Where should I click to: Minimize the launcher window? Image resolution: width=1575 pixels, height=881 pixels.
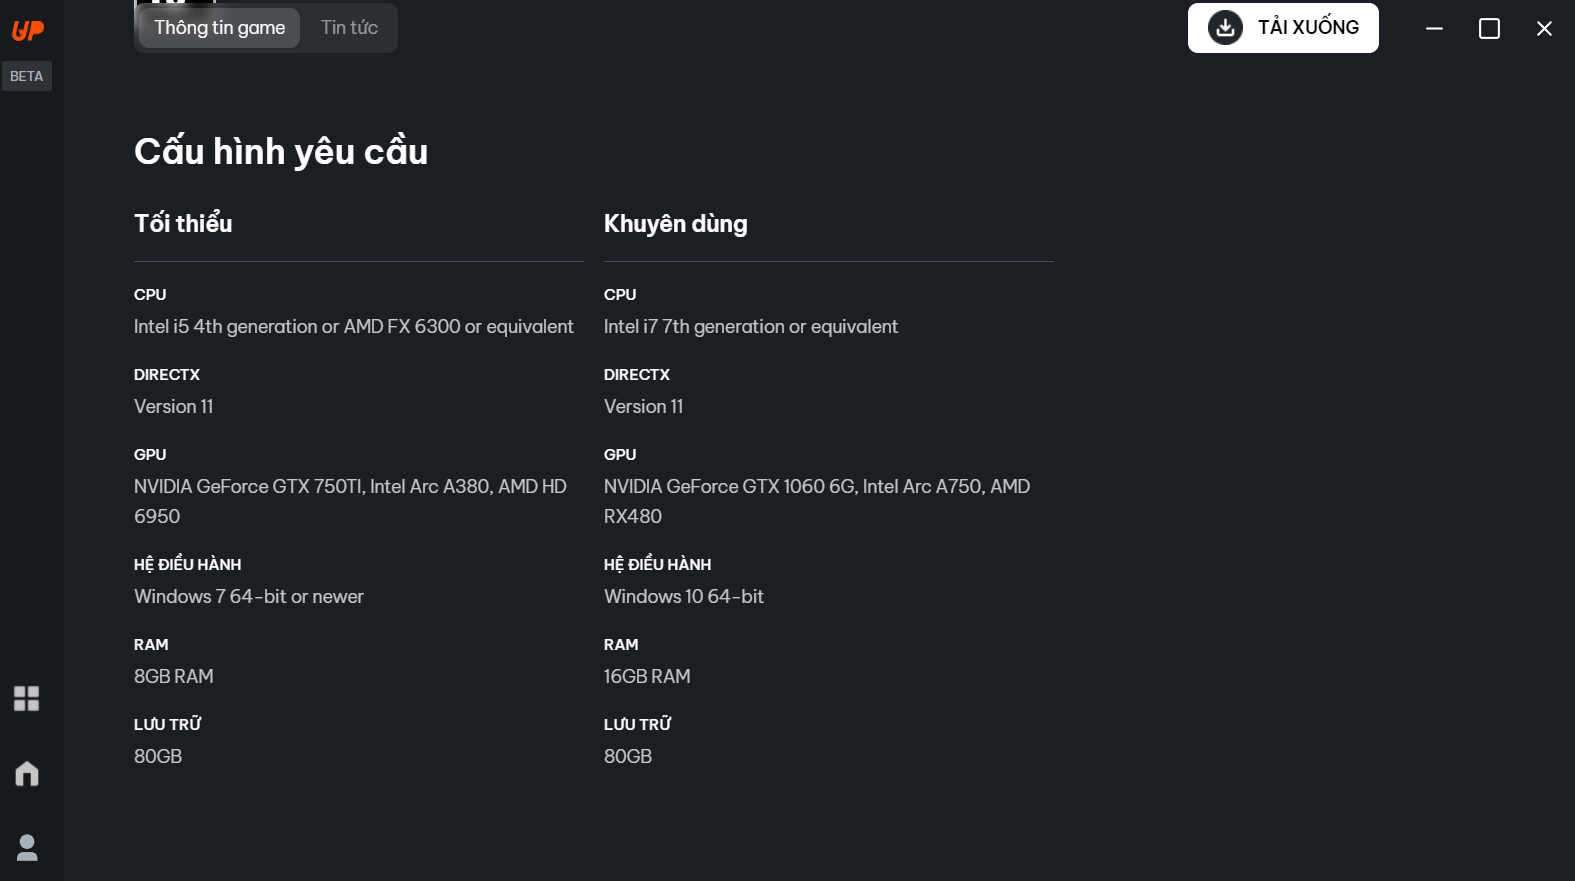tap(1434, 28)
